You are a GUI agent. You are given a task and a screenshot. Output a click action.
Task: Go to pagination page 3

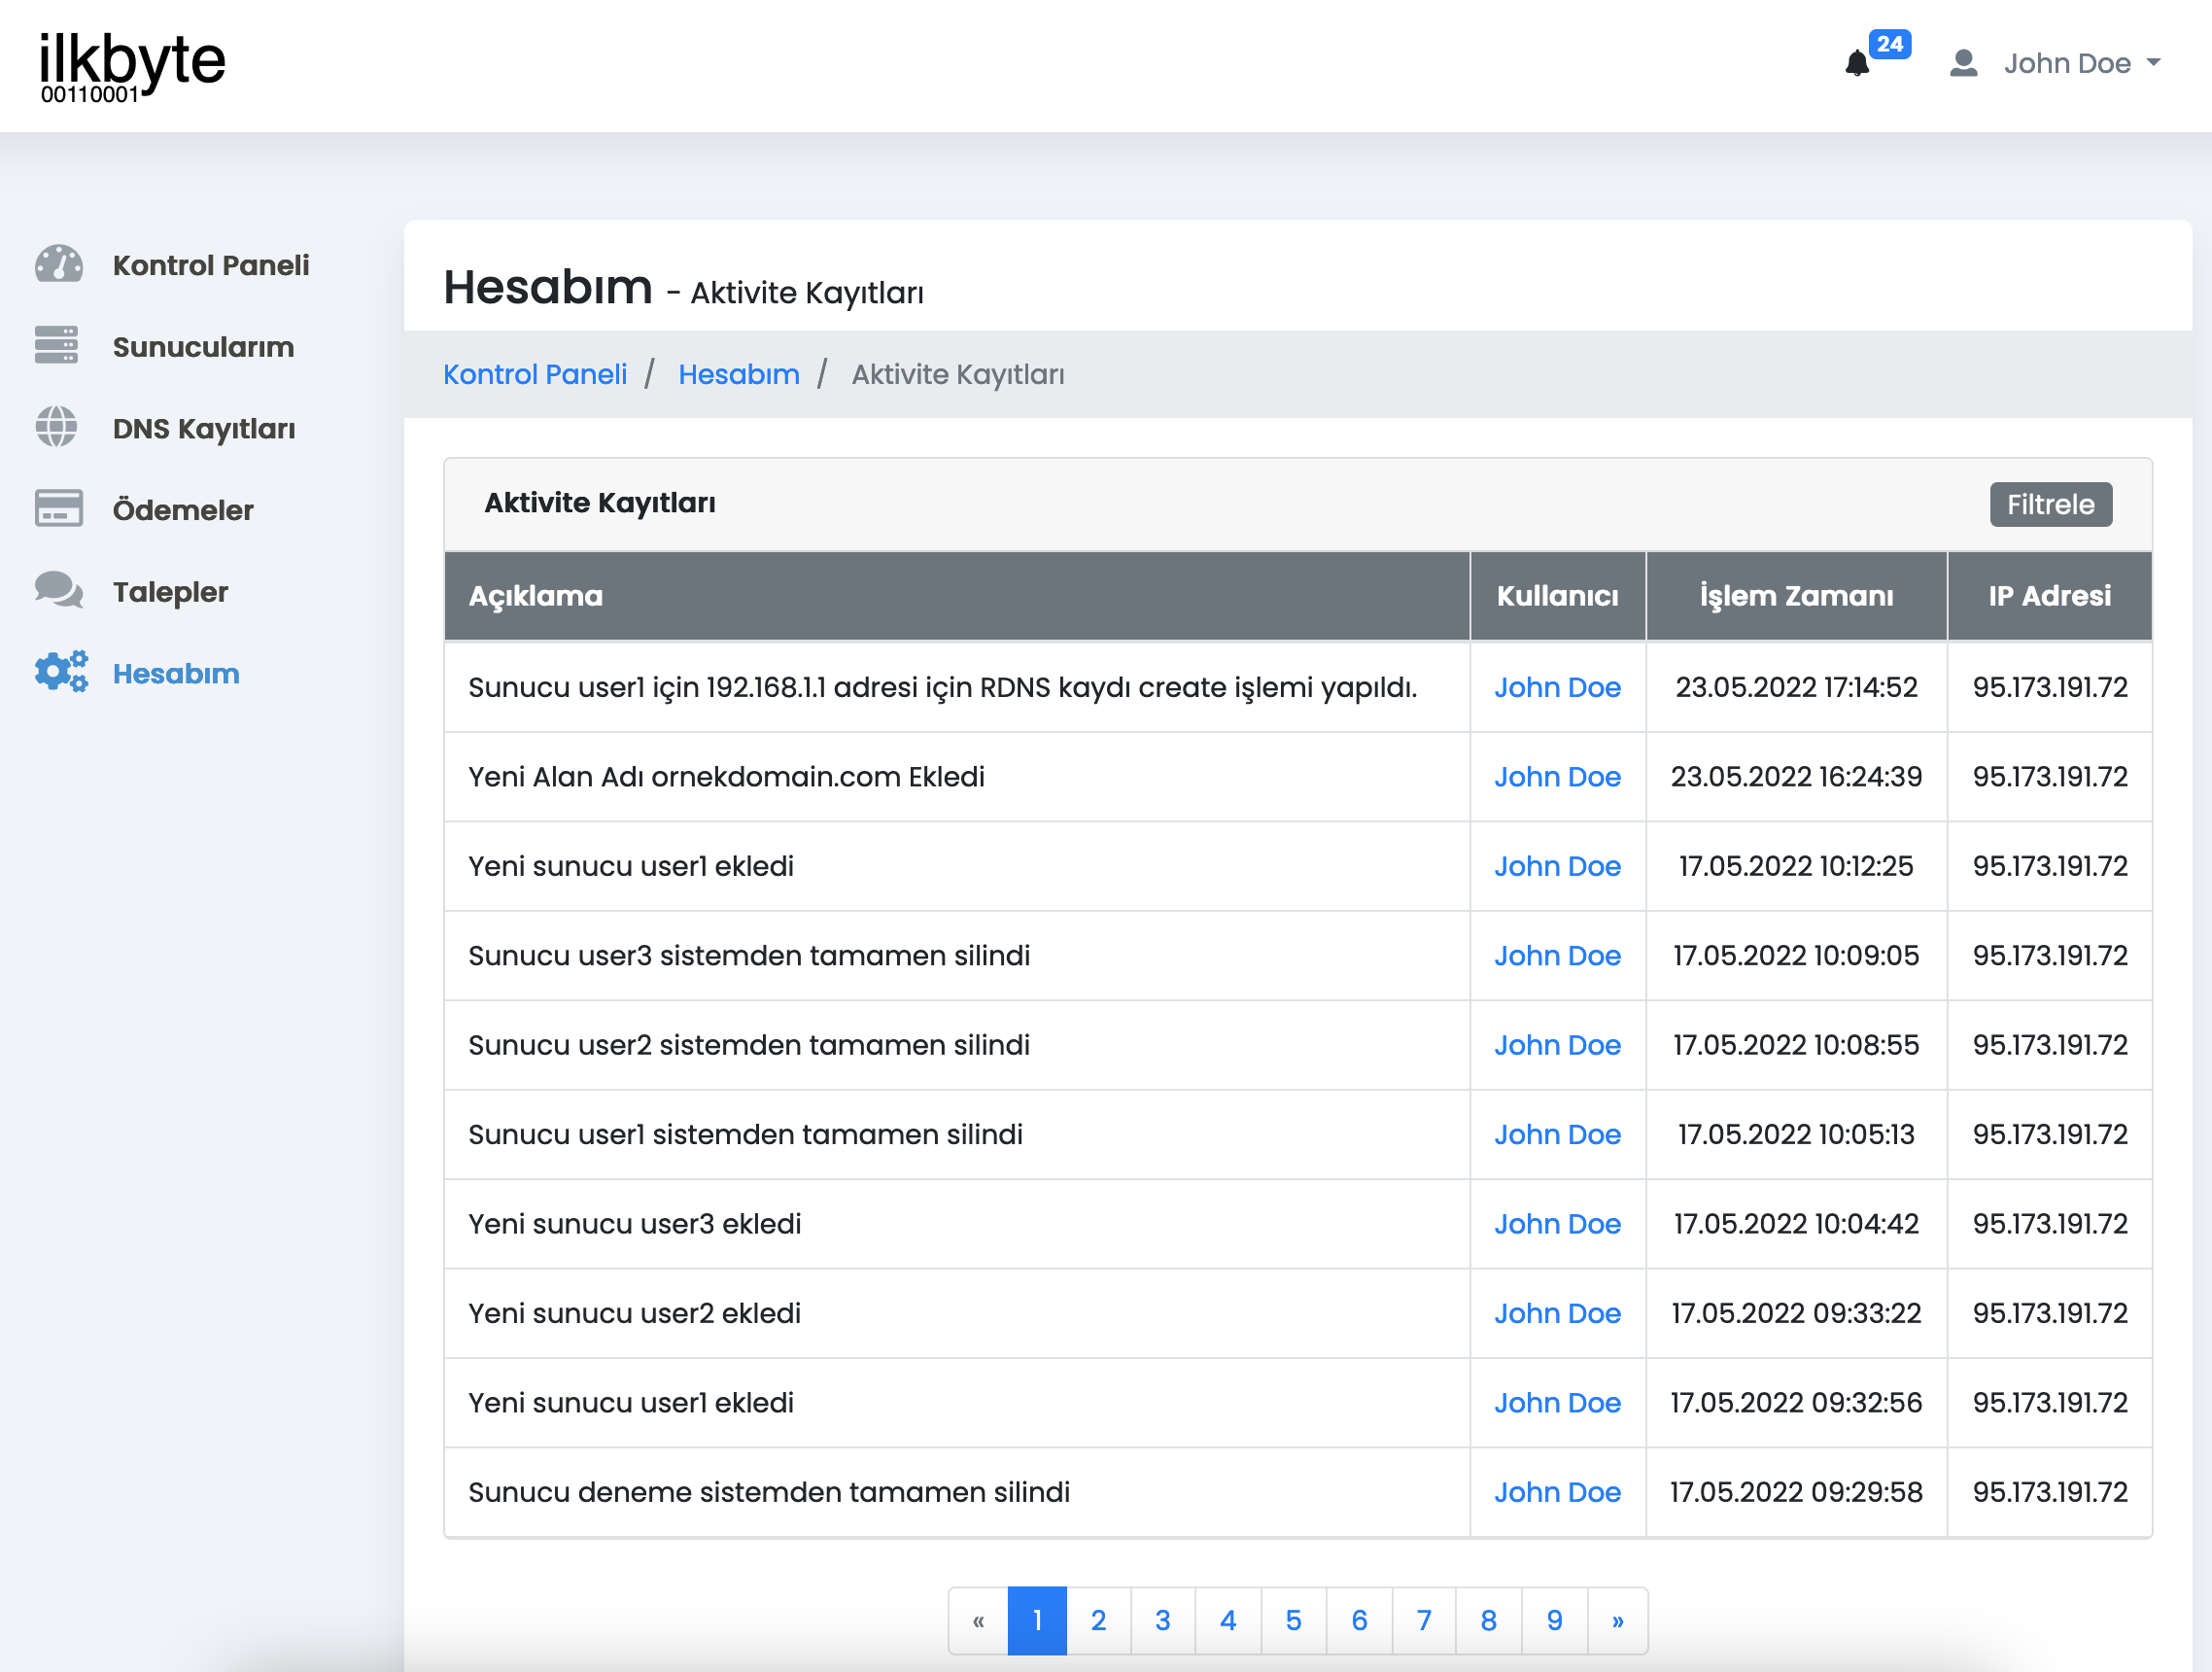point(1163,1620)
